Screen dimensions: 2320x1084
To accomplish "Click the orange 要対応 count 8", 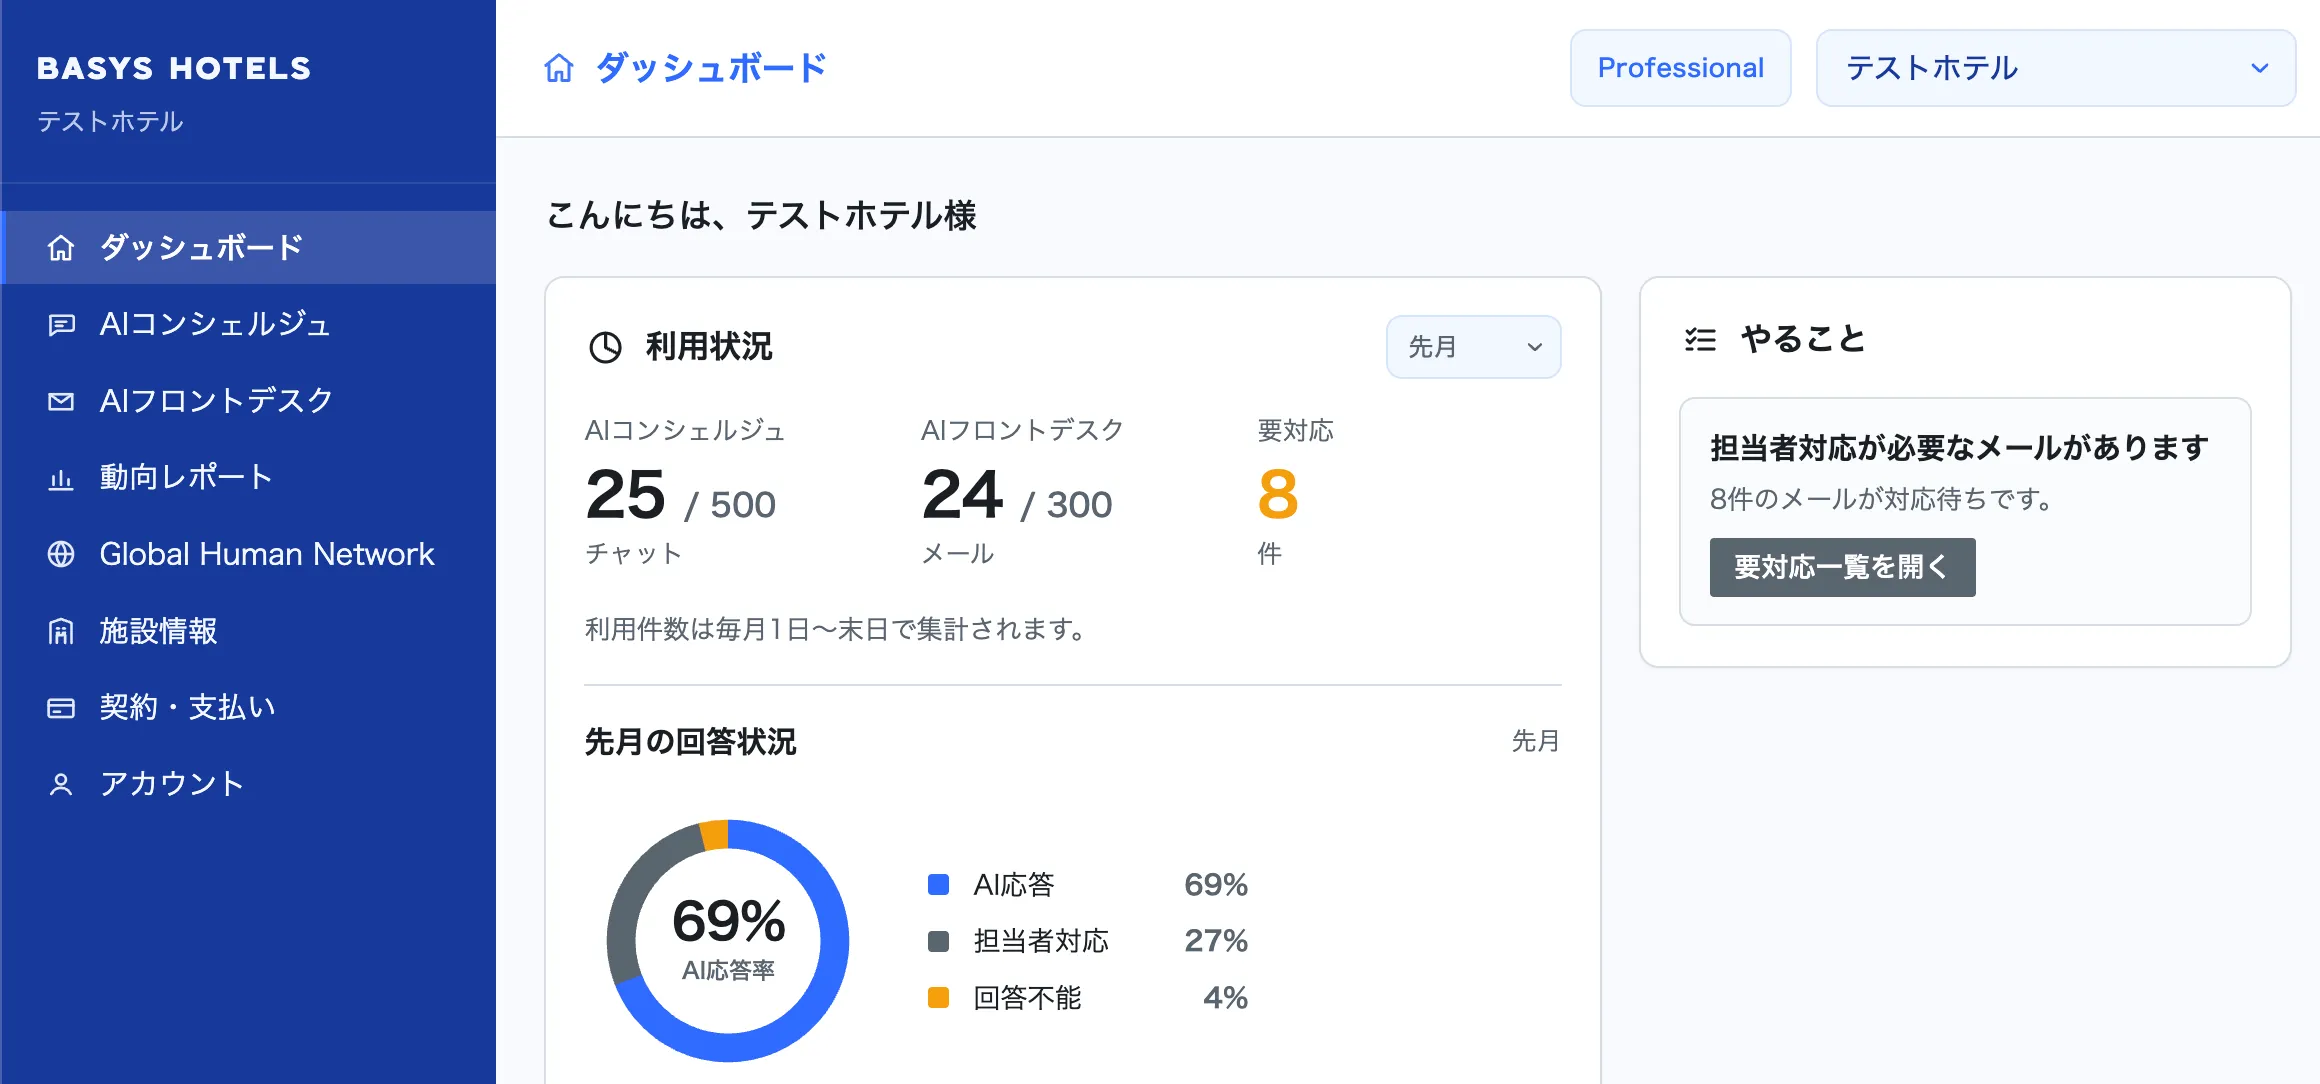I will [1278, 494].
